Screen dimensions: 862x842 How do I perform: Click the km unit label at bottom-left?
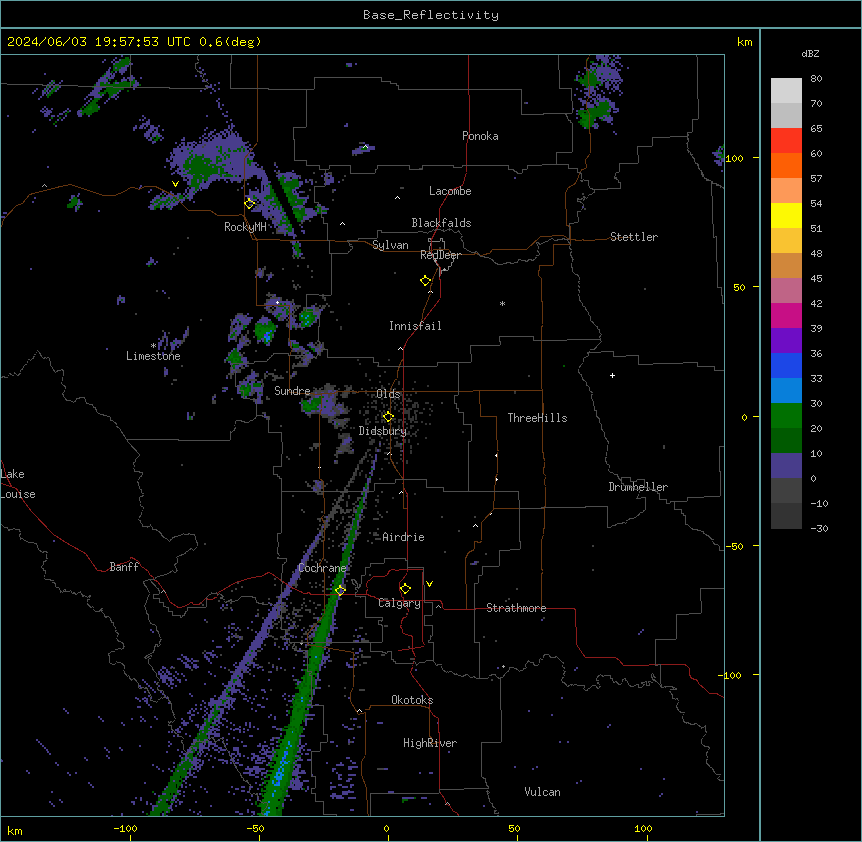pos(15,831)
